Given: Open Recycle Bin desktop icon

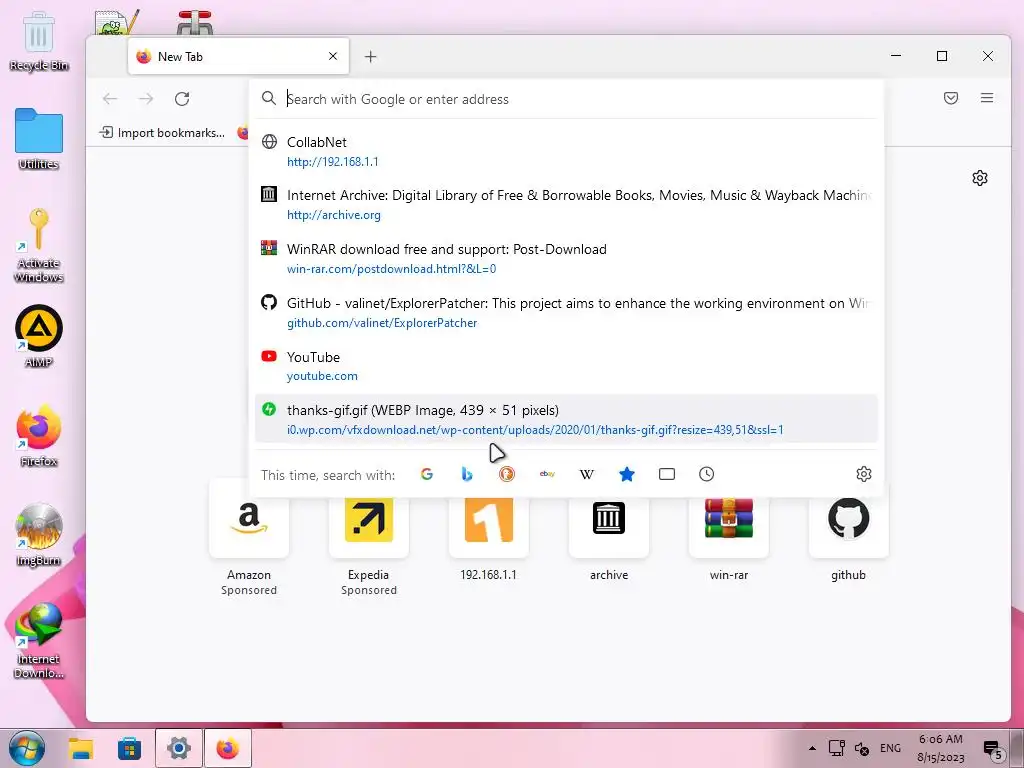Looking at the screenshot, I should 39,41.
